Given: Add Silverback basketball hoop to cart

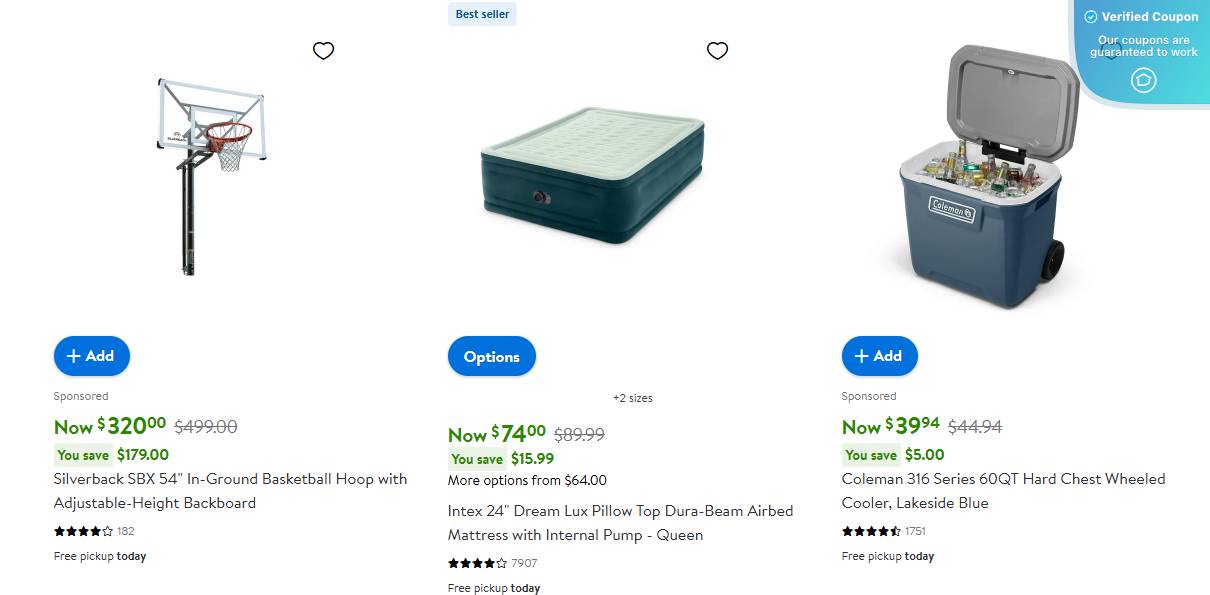Looking at the screenshot, I should point(91,355).
